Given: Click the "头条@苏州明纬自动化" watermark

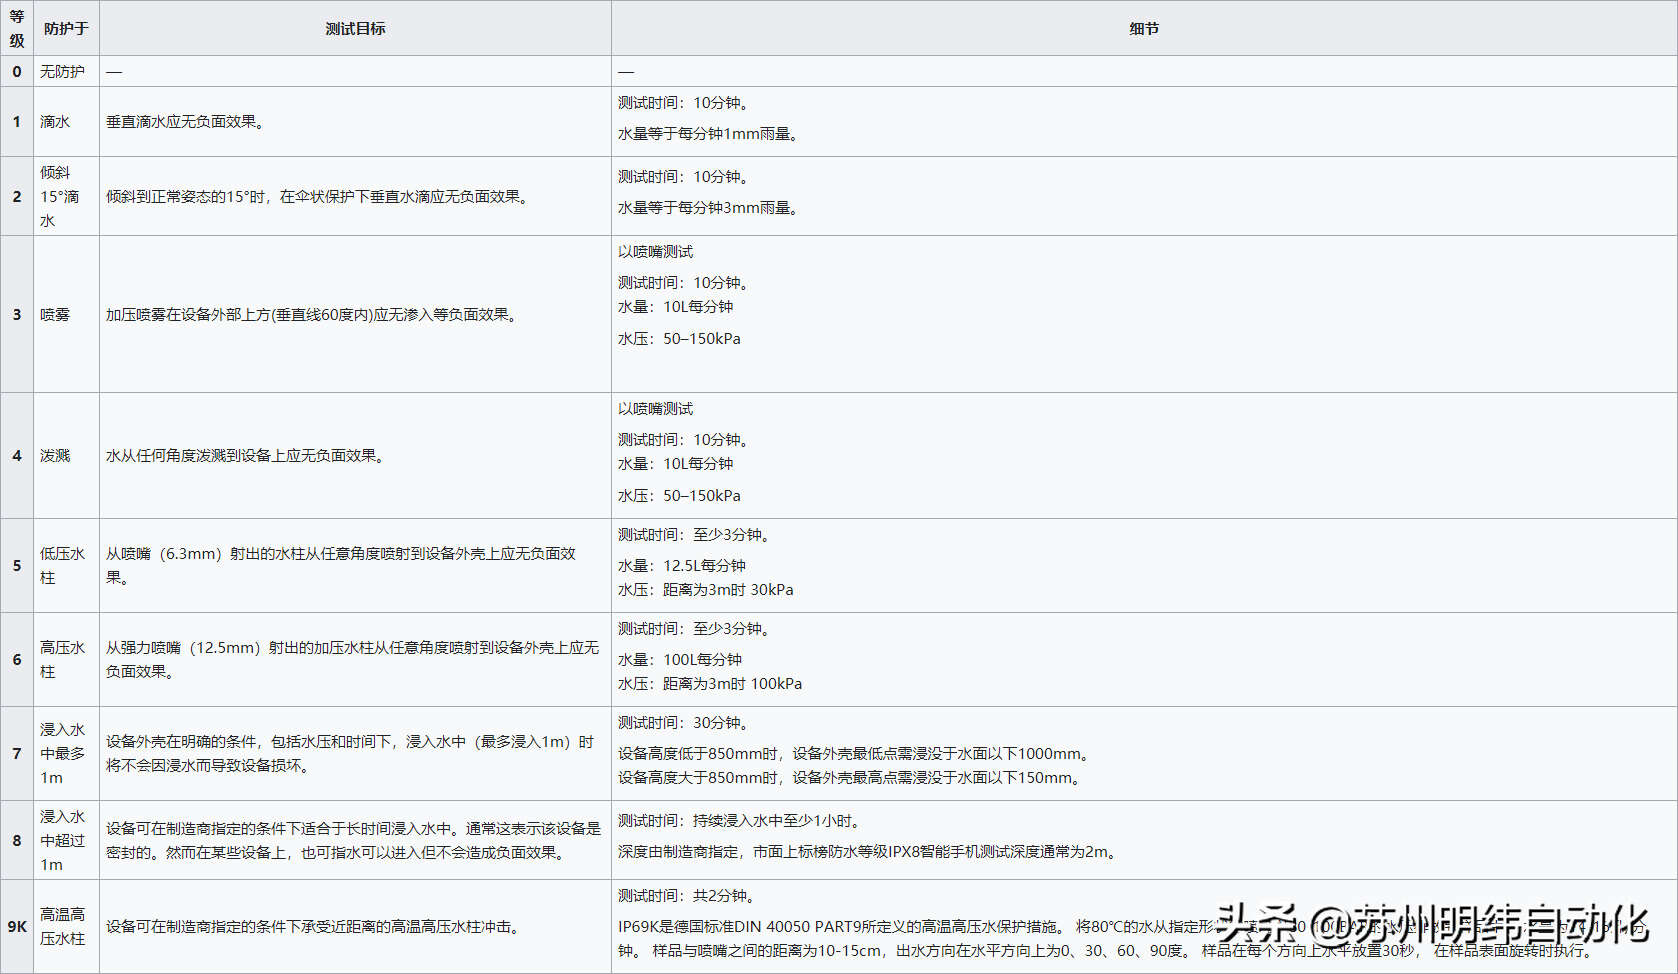Looking at the screenshot, I should [1432, 924].
